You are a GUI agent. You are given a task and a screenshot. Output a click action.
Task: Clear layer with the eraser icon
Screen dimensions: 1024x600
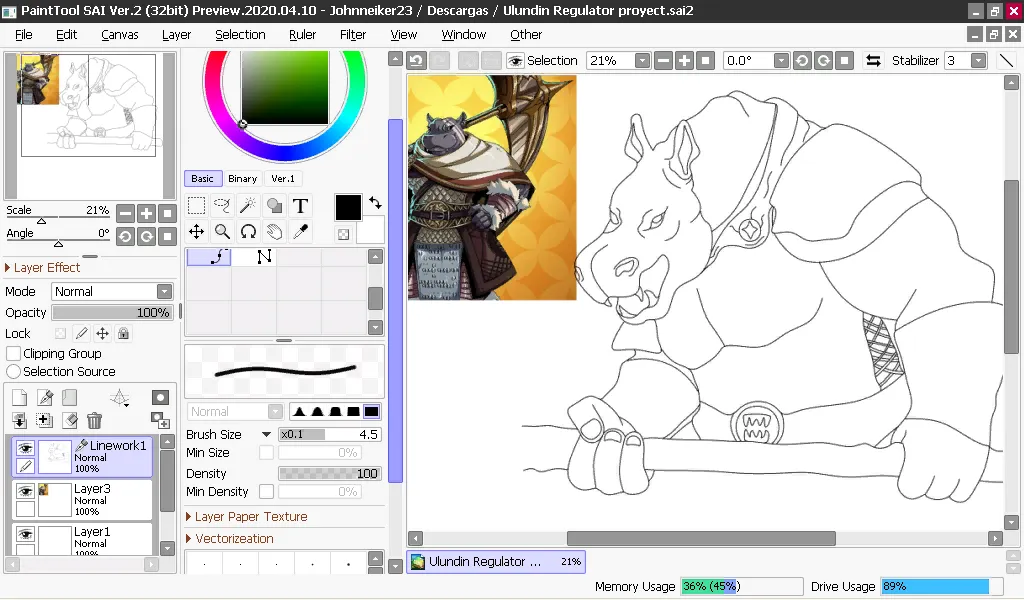coord(70,420)
